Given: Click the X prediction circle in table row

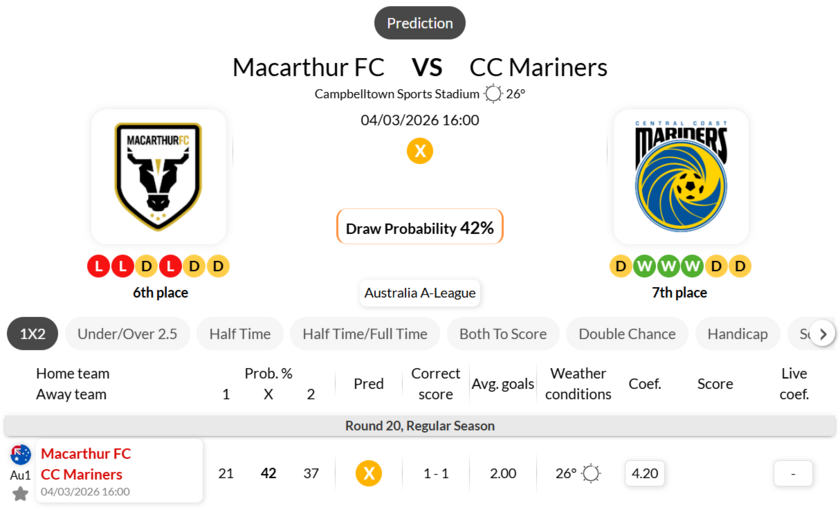Looking at the screenshot, I should 369,473.
